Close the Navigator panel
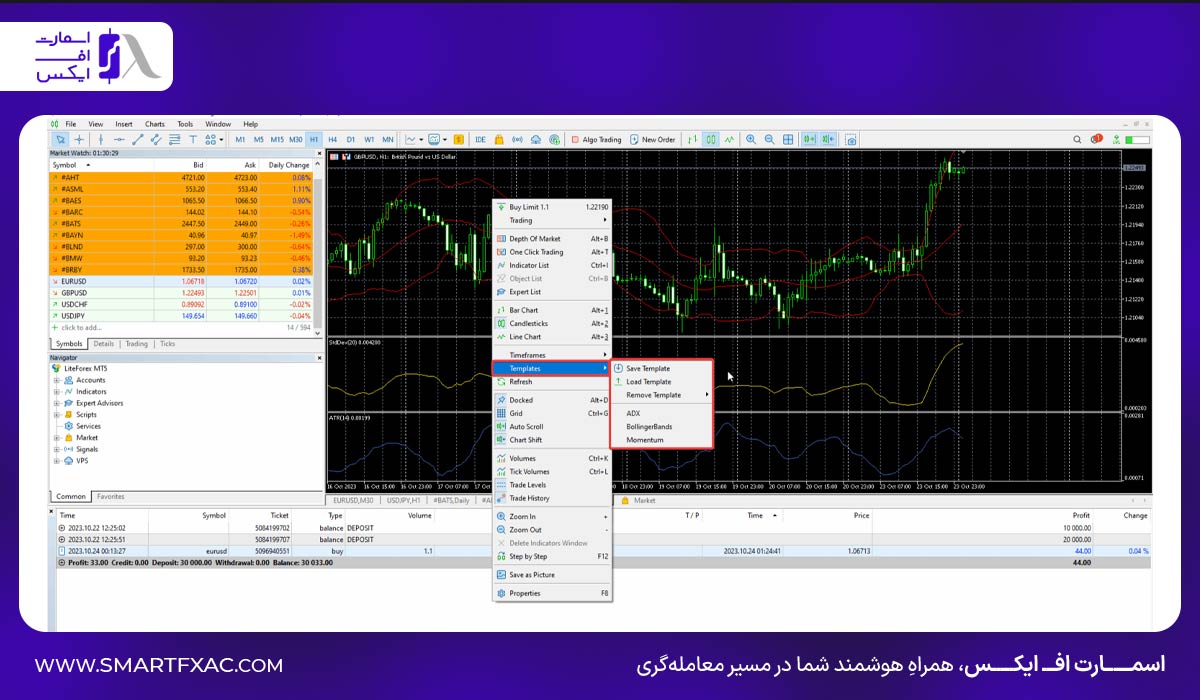1200x700 pixels. pos(319,357)
